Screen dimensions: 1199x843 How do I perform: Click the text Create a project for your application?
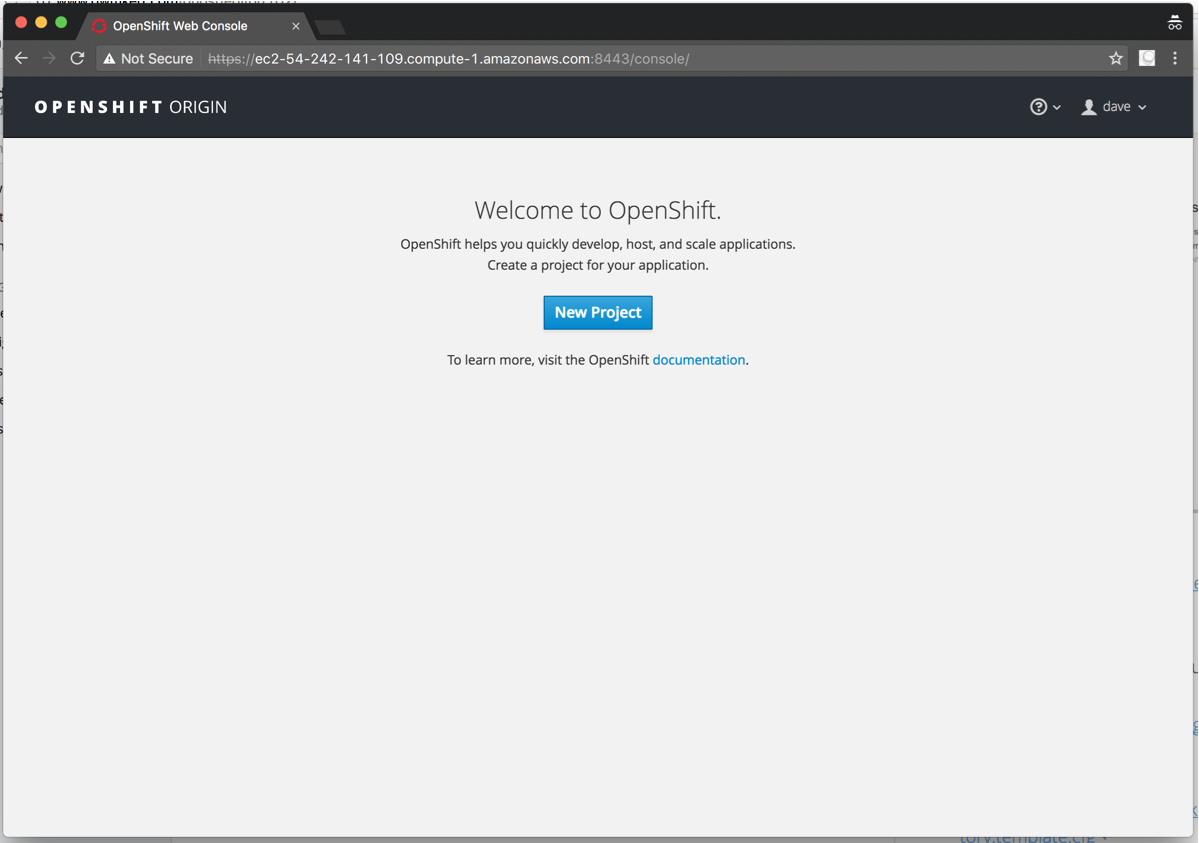click(598, 265)
